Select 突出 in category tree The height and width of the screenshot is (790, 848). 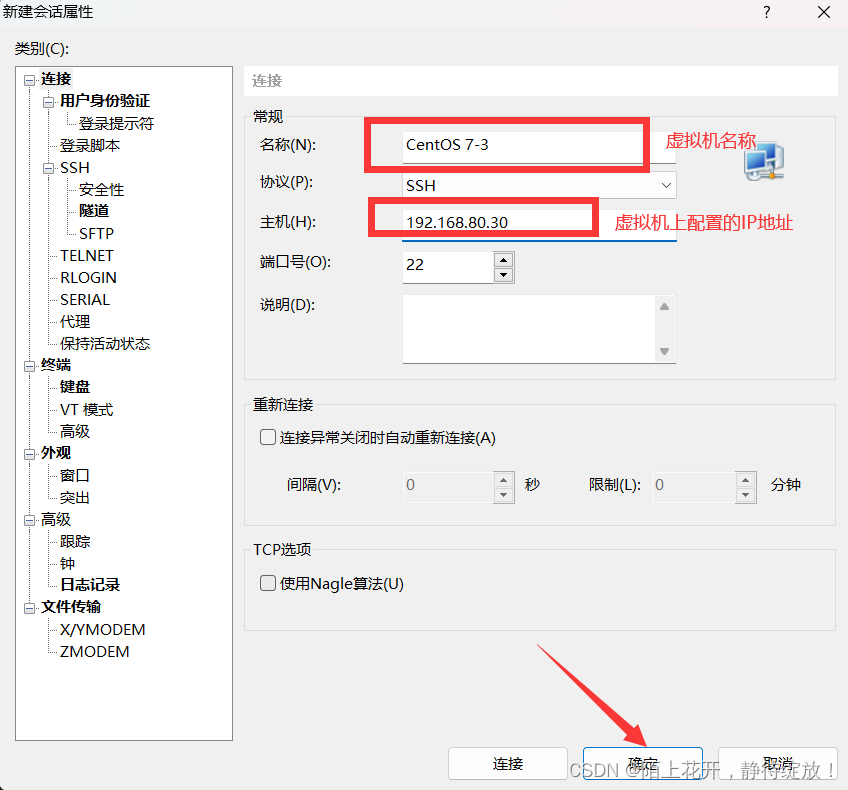pos(75,497)
